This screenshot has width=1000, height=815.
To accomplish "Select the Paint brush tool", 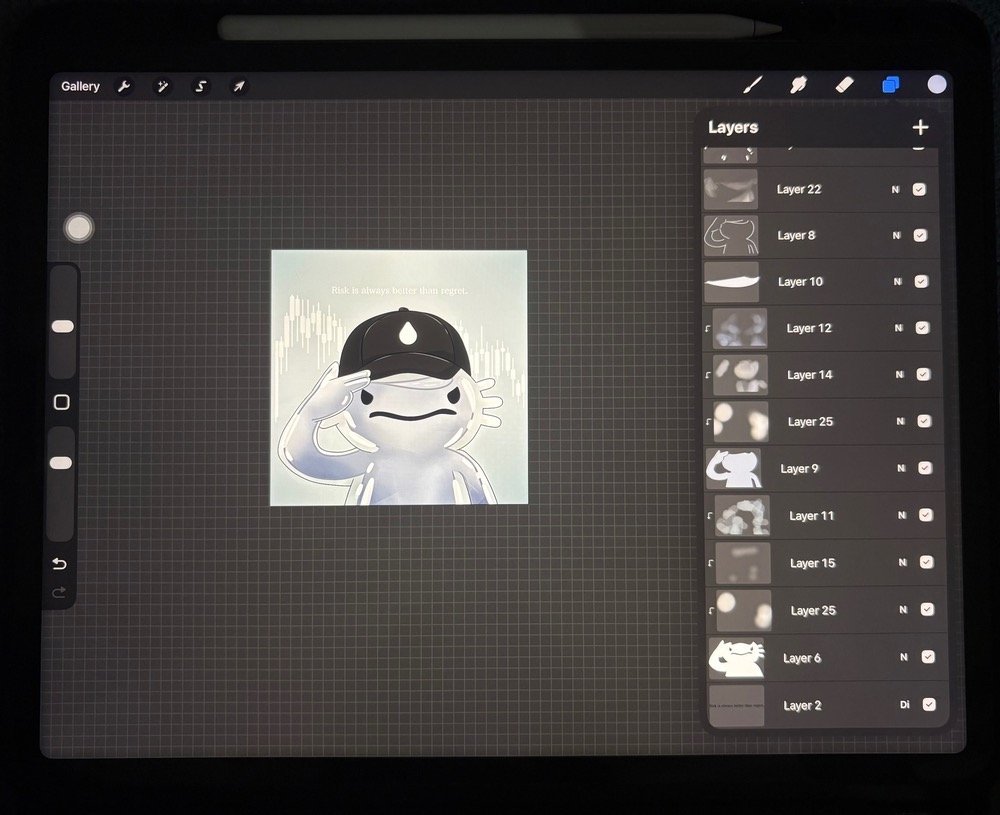I will click(753, 85).
